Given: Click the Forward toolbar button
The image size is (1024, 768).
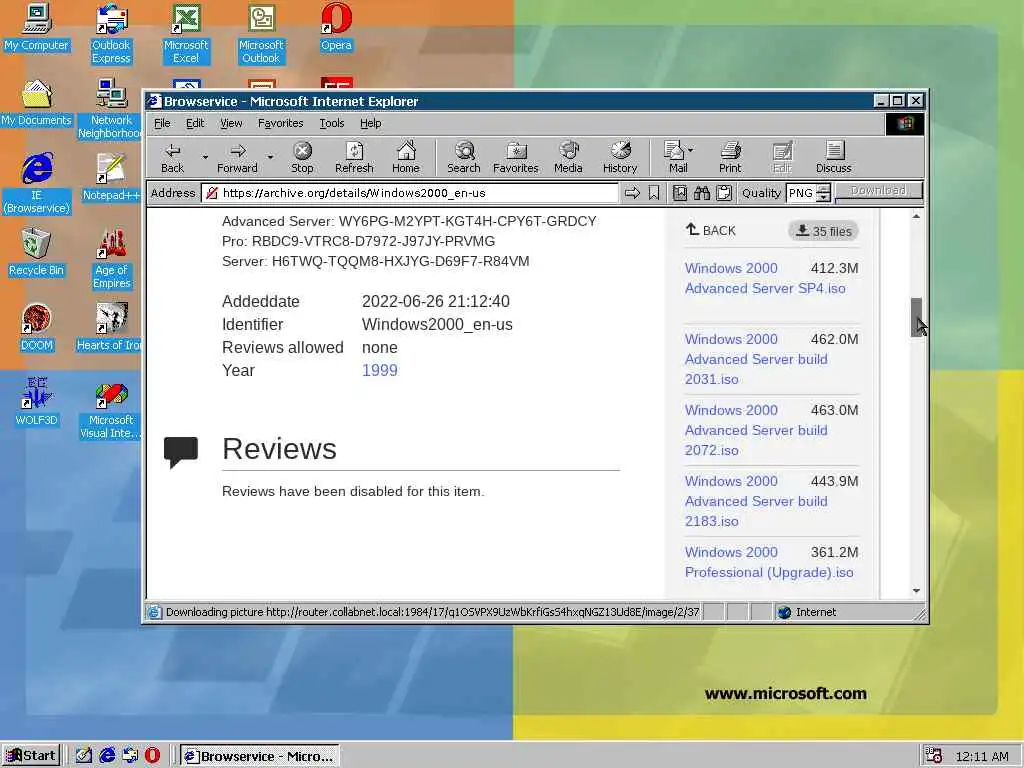Looking at the screenshot, I should pos(237,157).
